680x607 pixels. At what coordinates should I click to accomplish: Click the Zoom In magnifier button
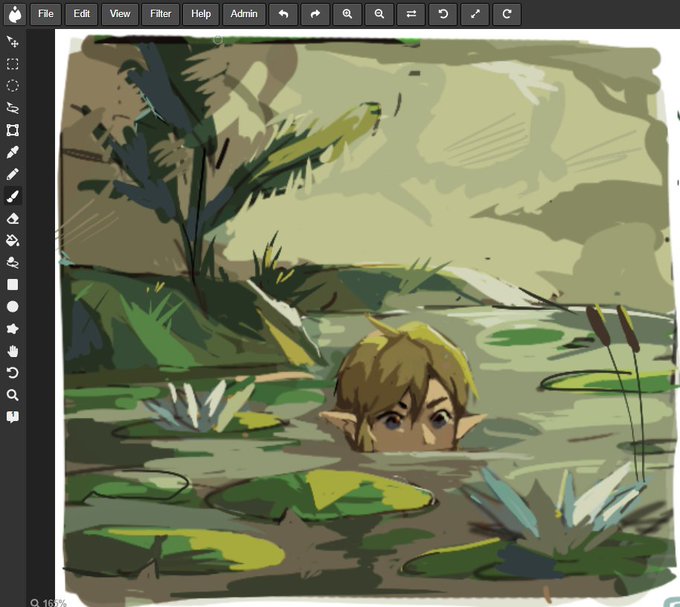pos(347,14)
